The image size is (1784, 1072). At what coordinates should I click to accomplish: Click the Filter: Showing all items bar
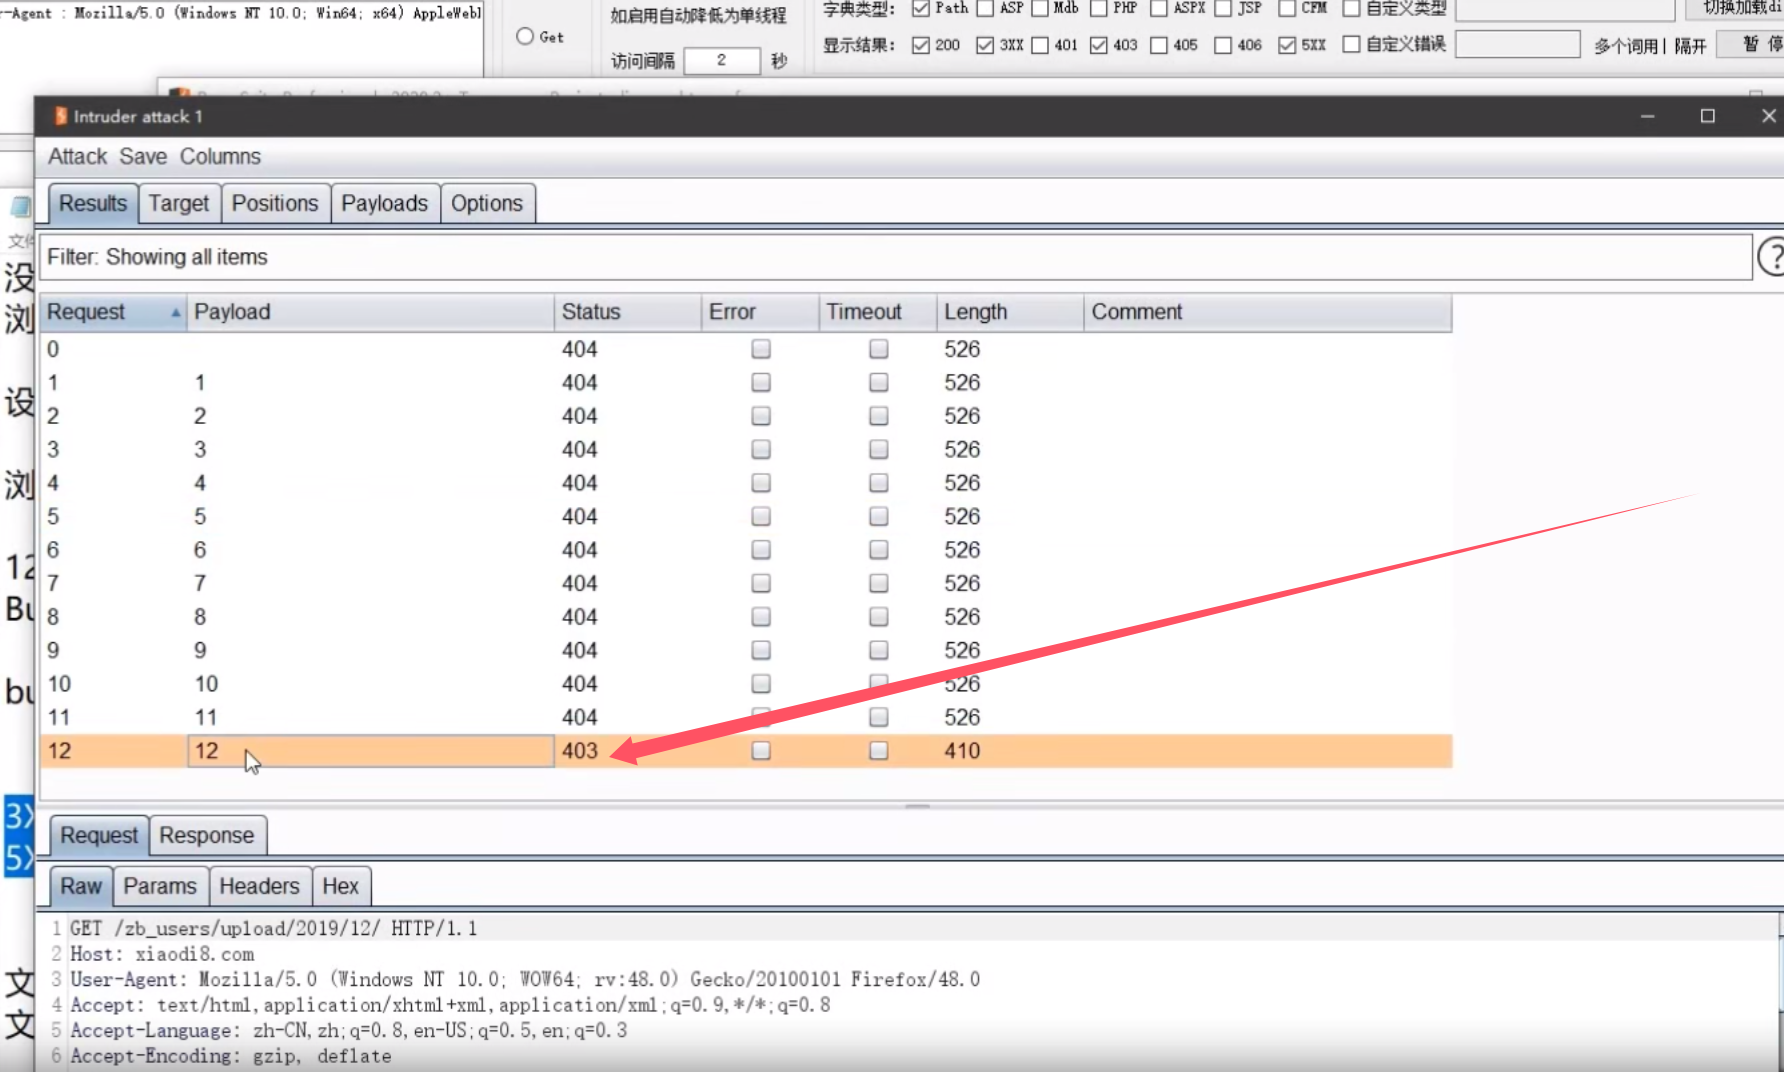click(895, 257)
